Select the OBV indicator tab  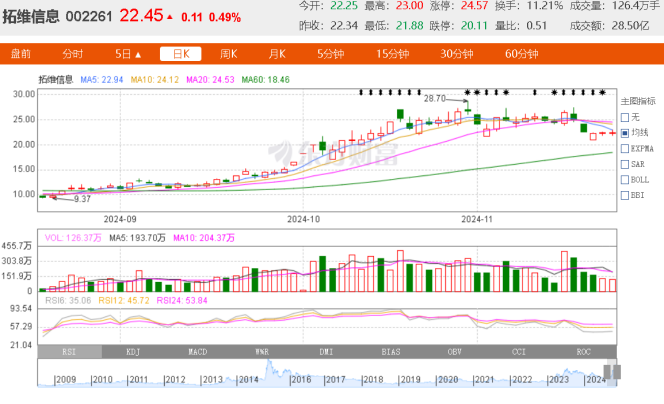455,352
